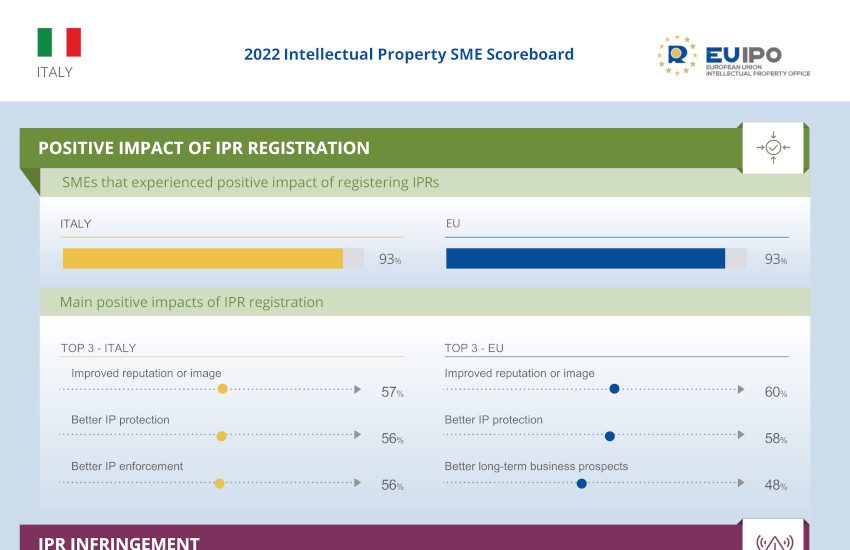Click blue dot on EU's Better IP protection row
Viewport: 850px width, 550px height.
pos(609,436)
